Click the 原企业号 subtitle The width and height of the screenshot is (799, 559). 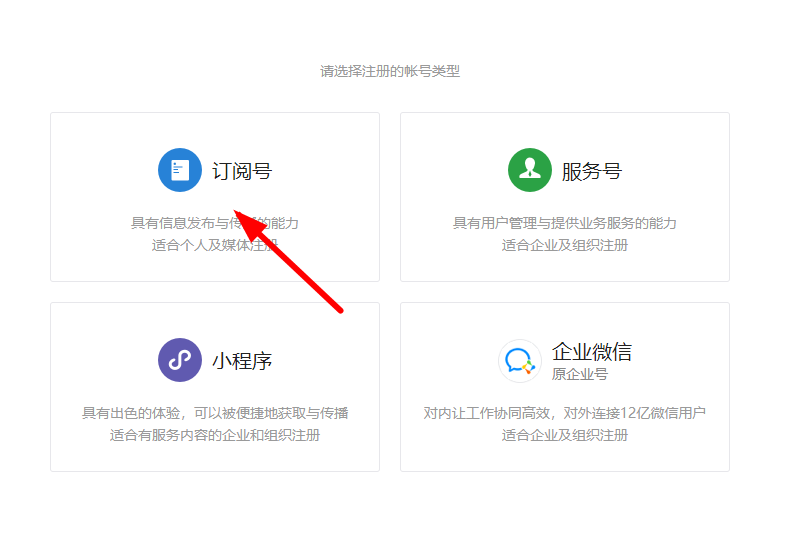(x=580, y=375)
